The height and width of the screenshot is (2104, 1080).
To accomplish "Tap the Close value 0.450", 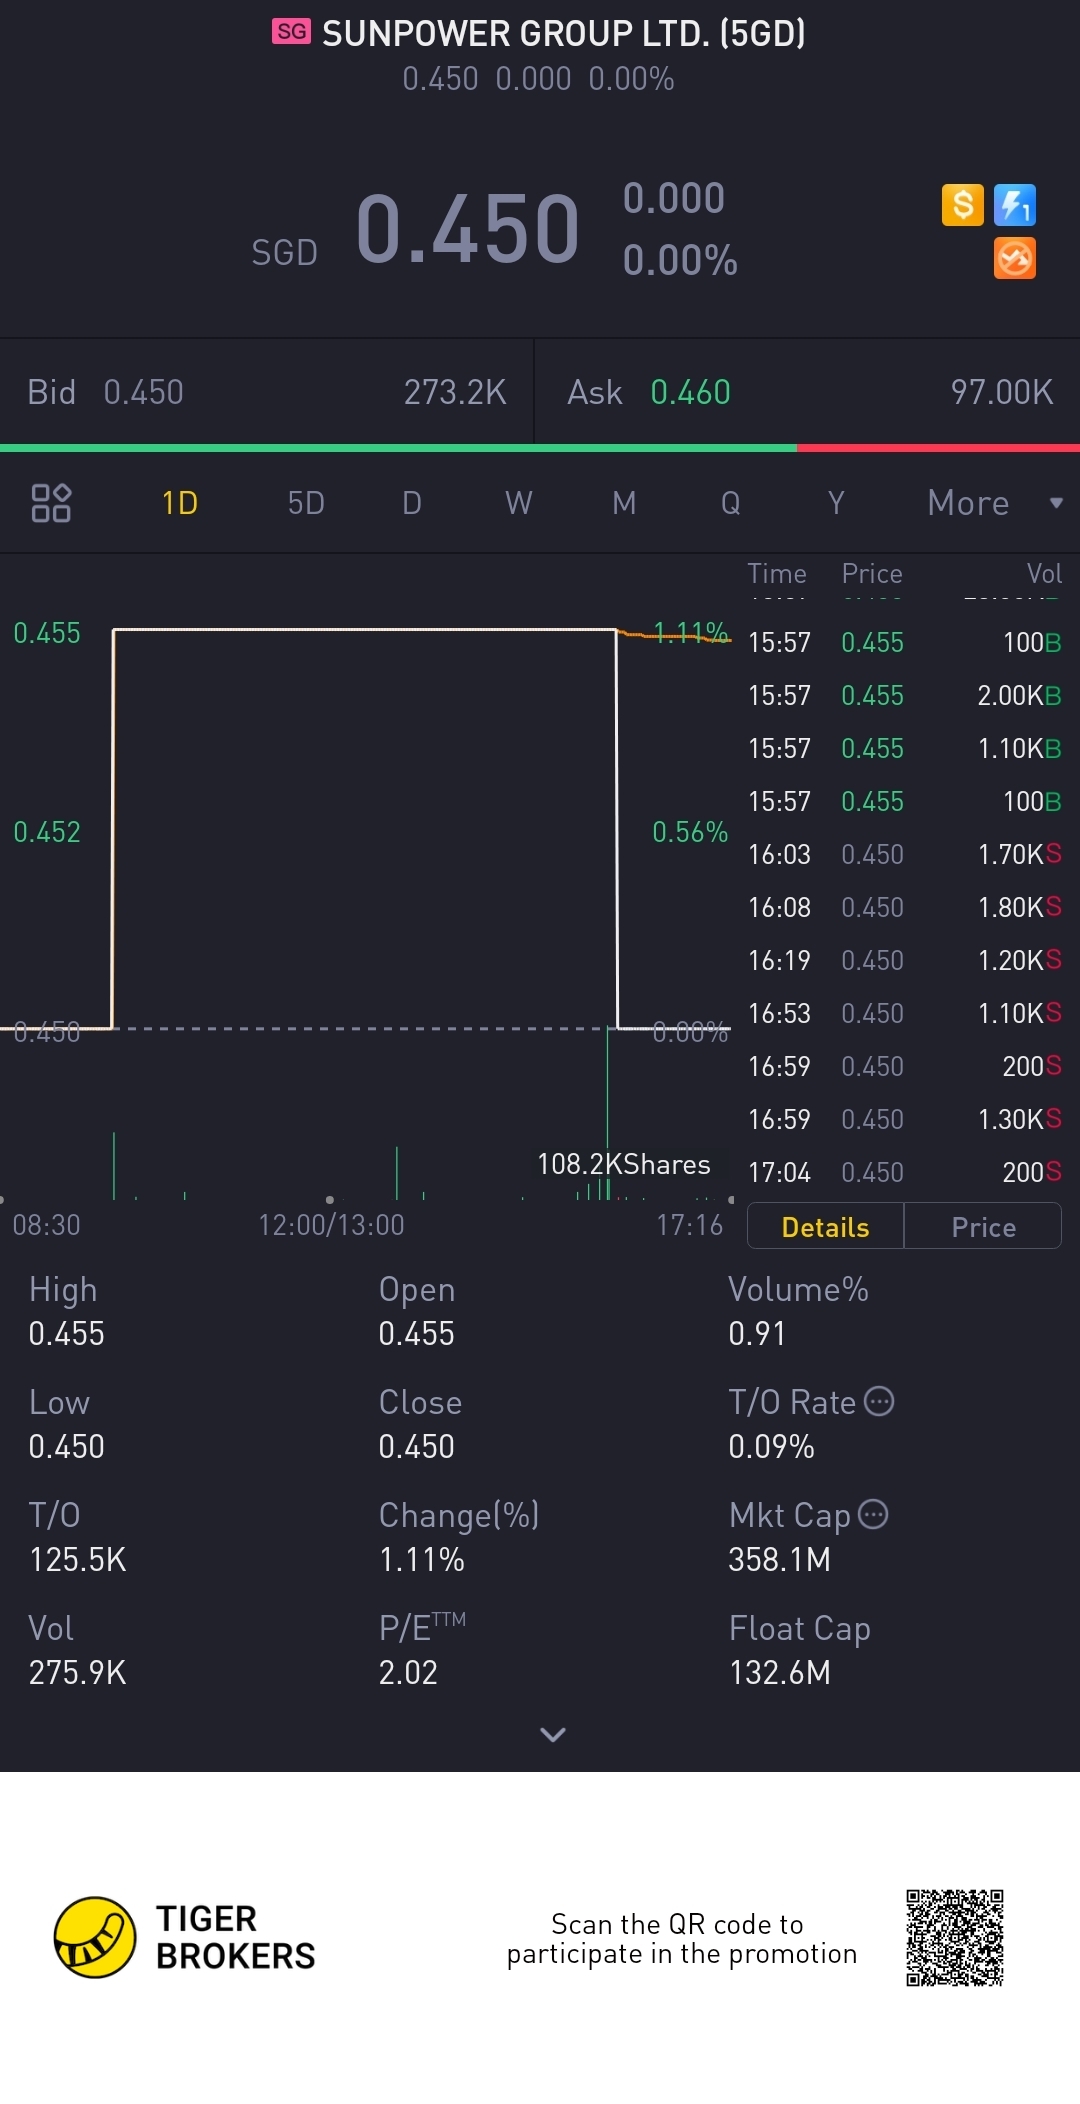I will point(416,1446).
